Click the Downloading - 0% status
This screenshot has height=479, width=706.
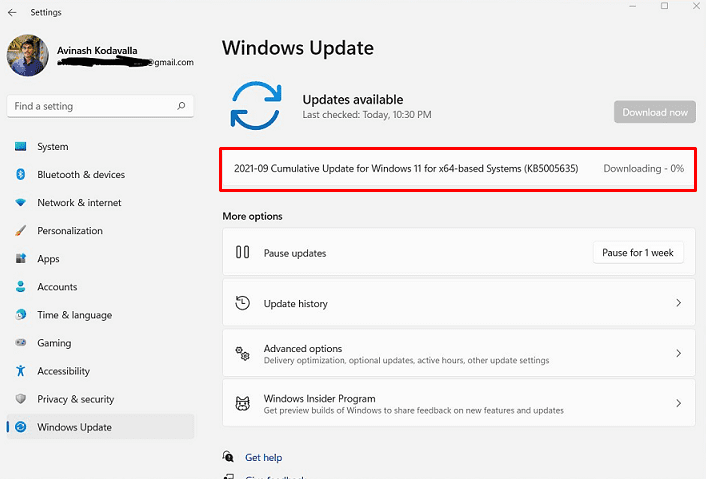point(643,168)
